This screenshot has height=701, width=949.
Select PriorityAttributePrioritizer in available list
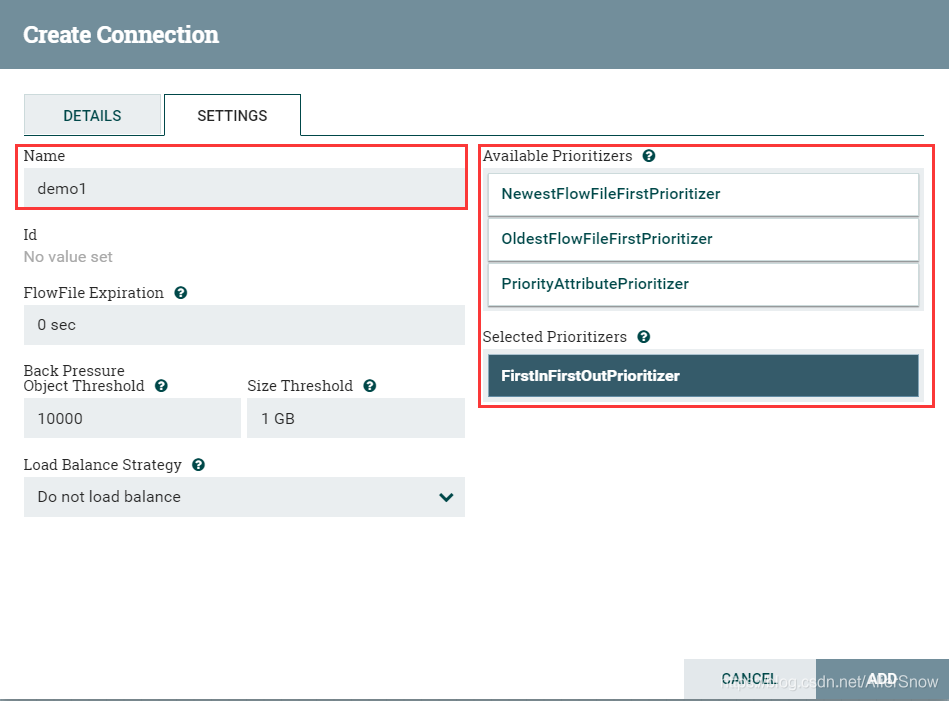tap(703, 284)
